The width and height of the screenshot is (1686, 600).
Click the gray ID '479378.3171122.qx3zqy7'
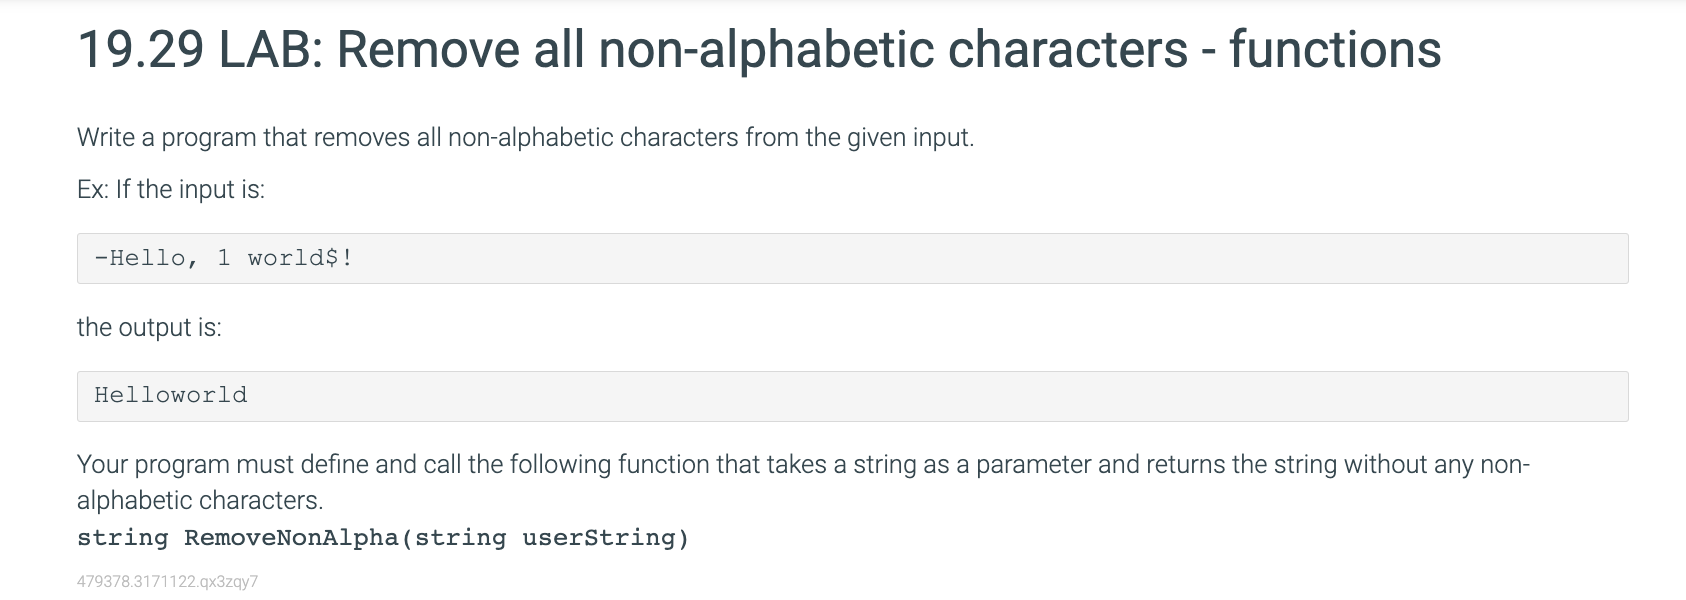tap(167, 581)
